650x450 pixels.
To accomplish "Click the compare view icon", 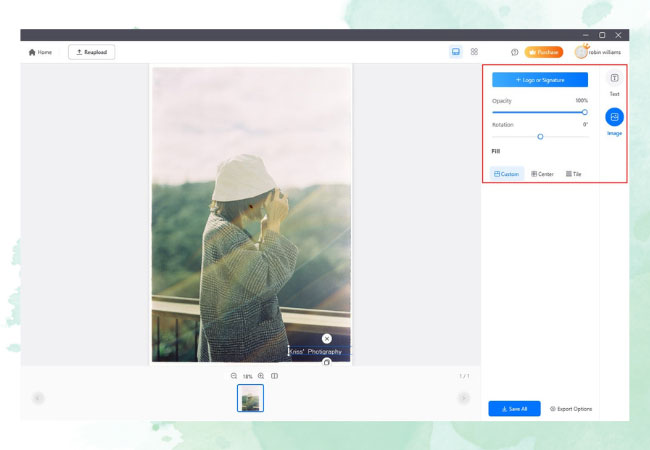I will 275,376.
